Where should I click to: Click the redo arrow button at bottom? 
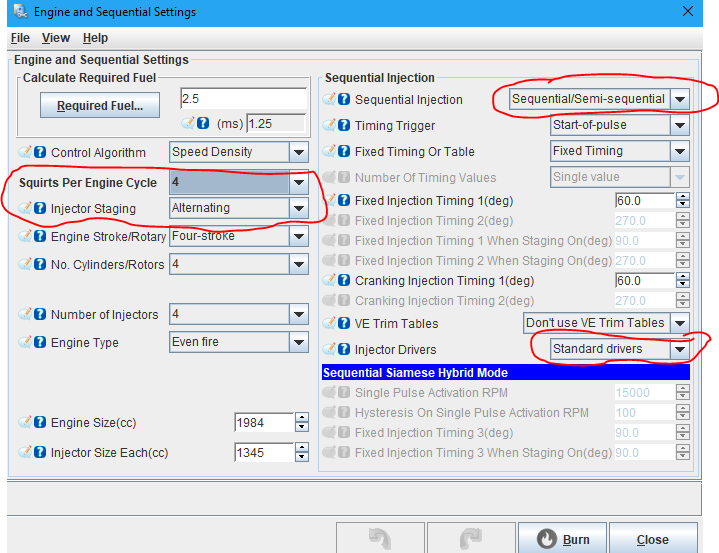tap(473, 540)
